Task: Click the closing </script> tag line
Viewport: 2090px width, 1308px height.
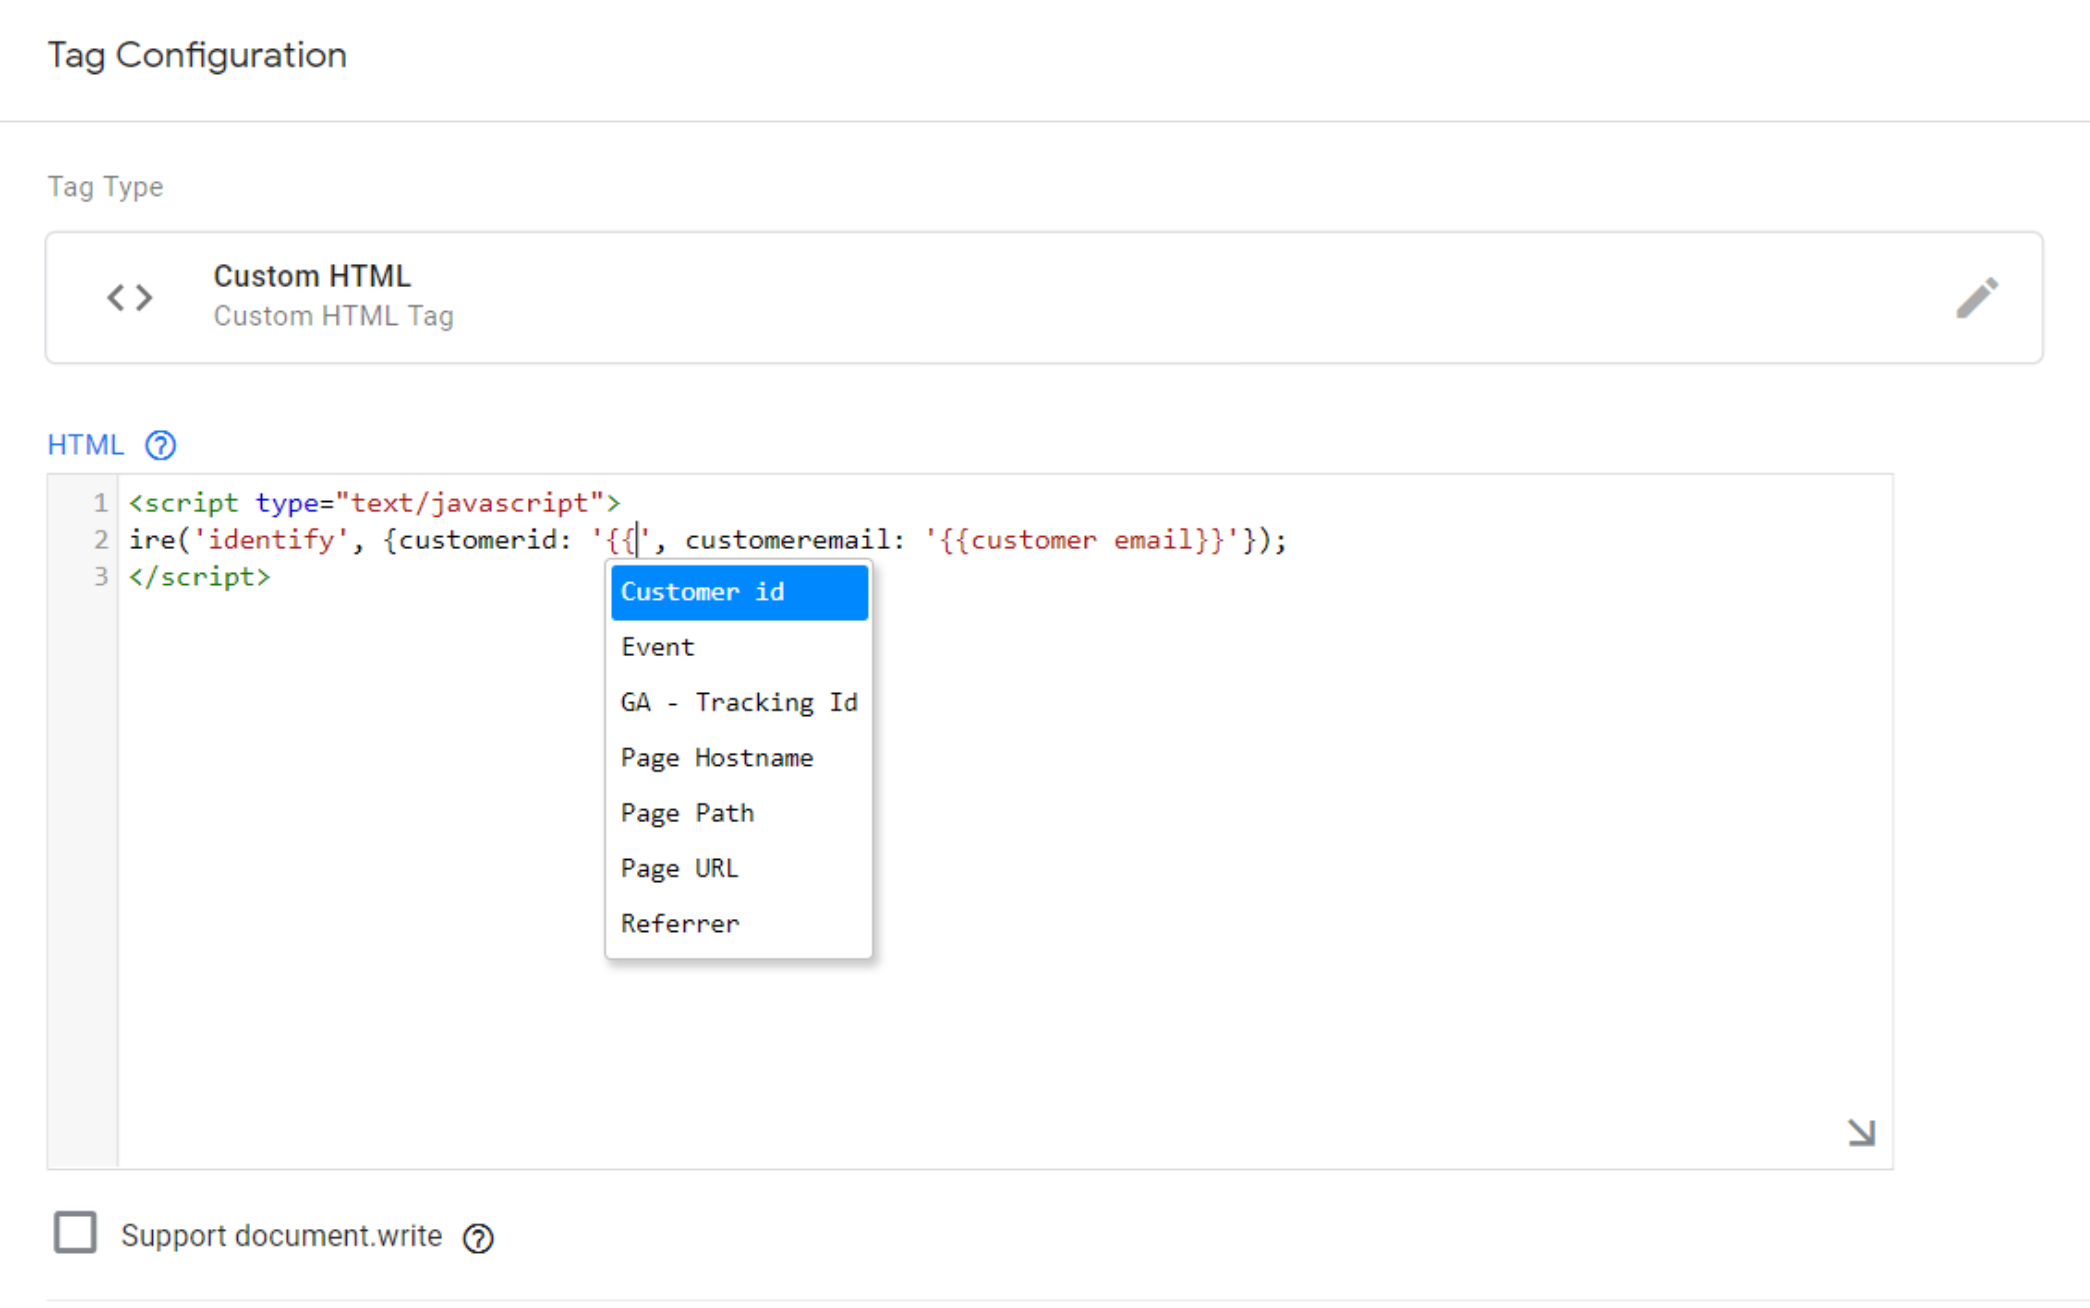Action: pyautogui.click(x=200, y=577)
